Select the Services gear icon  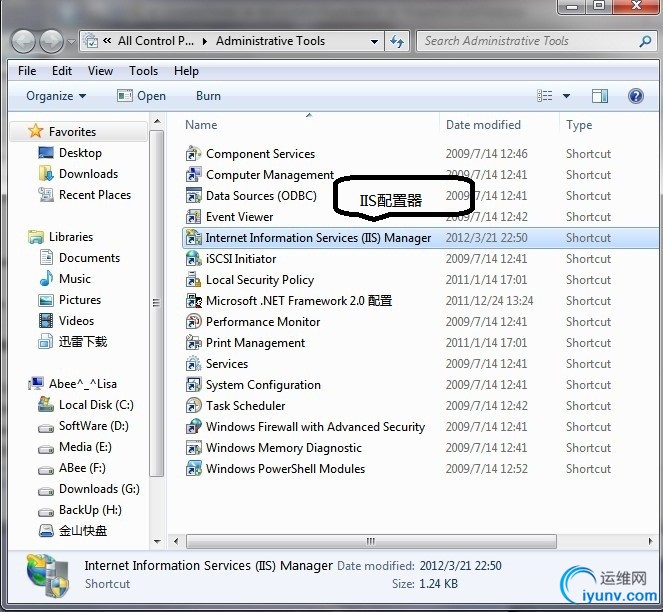(194, 364)
